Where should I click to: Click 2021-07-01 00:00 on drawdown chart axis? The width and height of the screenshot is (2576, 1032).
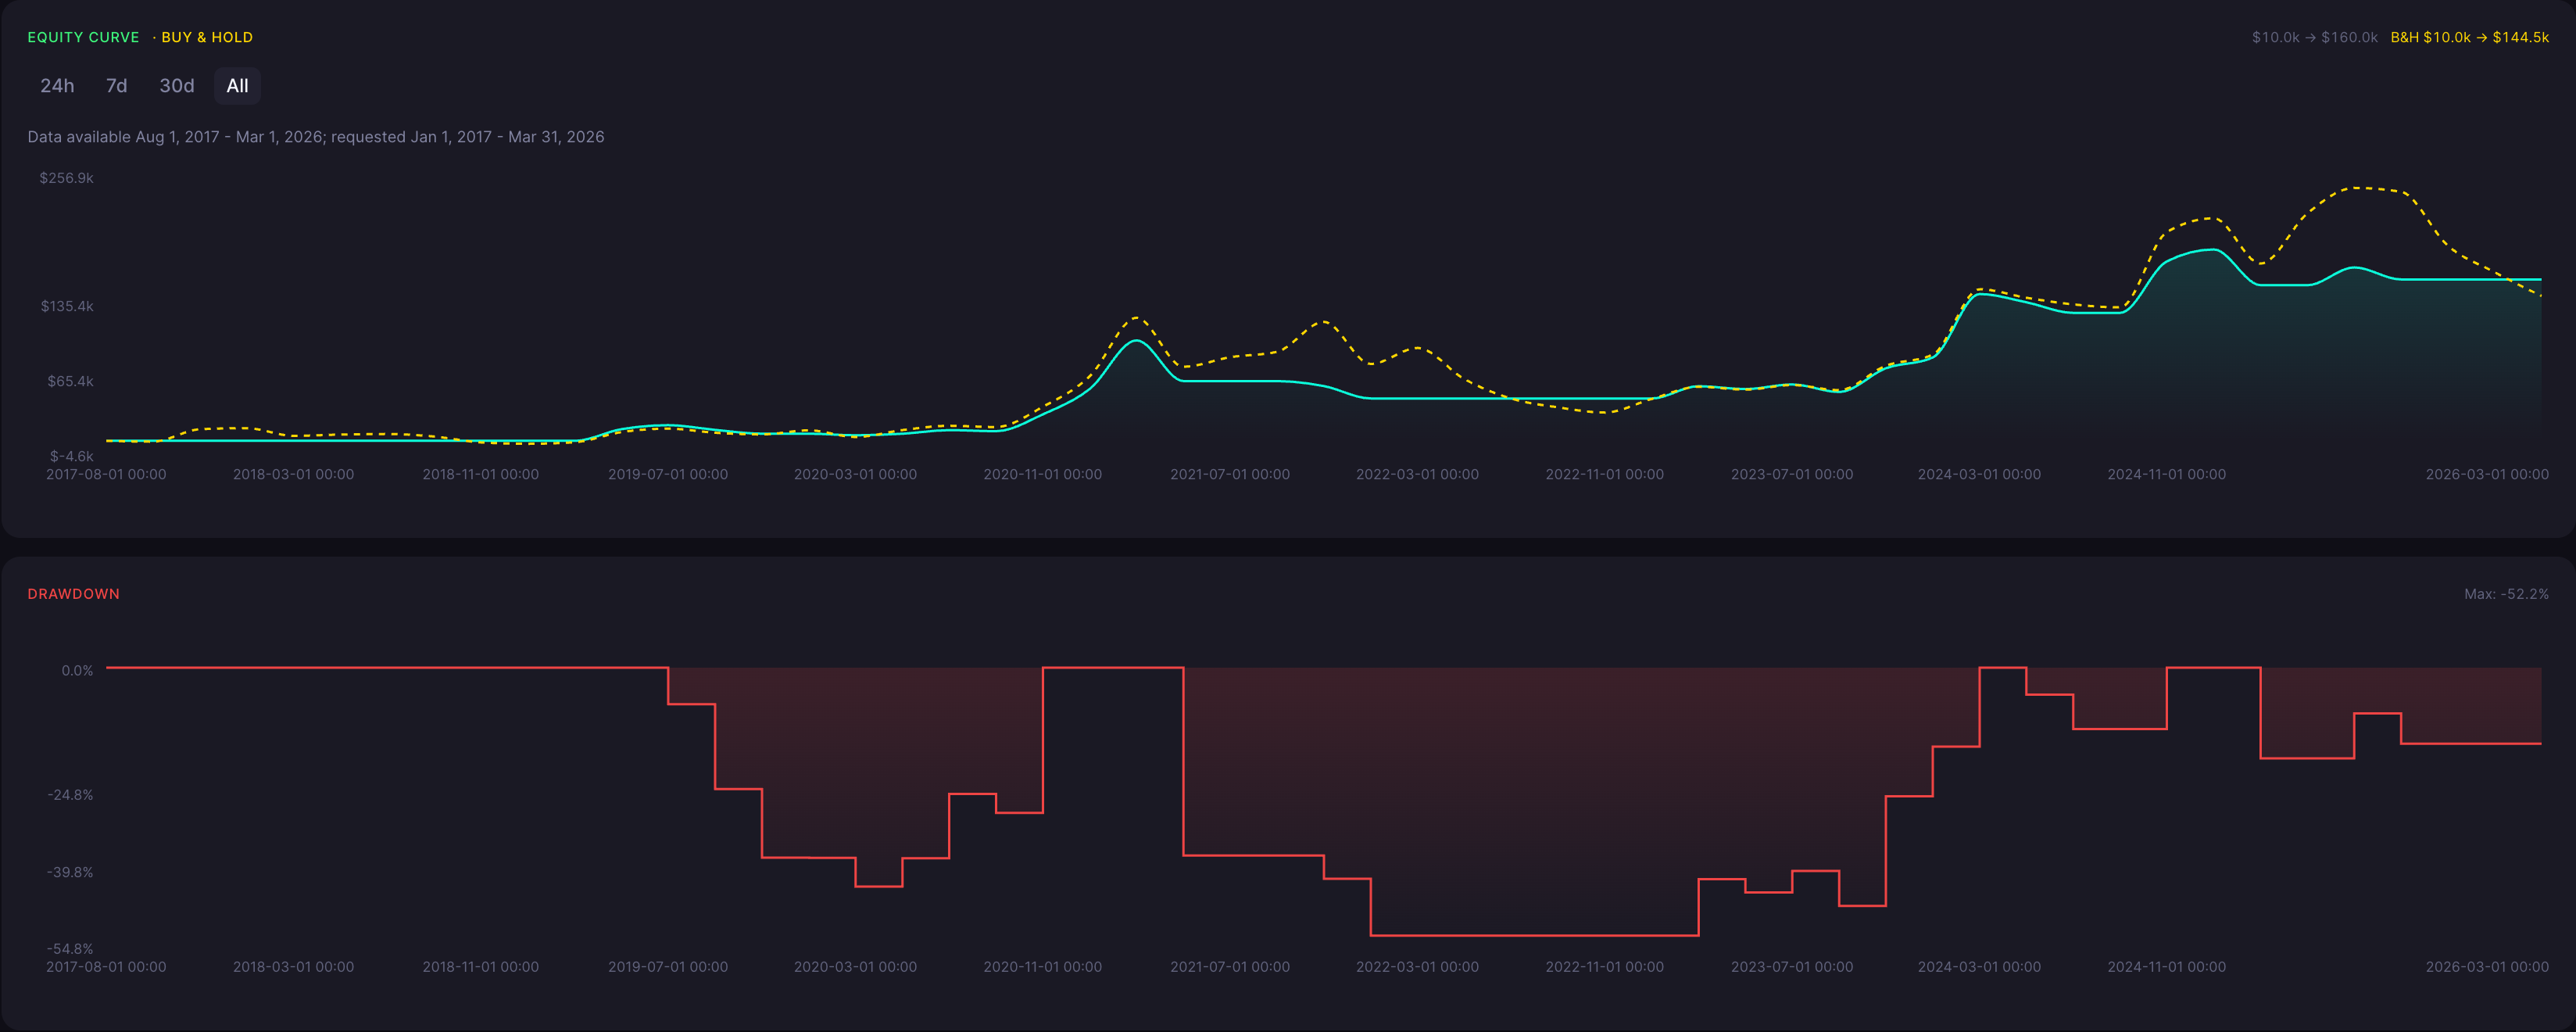pos(1230,967)
